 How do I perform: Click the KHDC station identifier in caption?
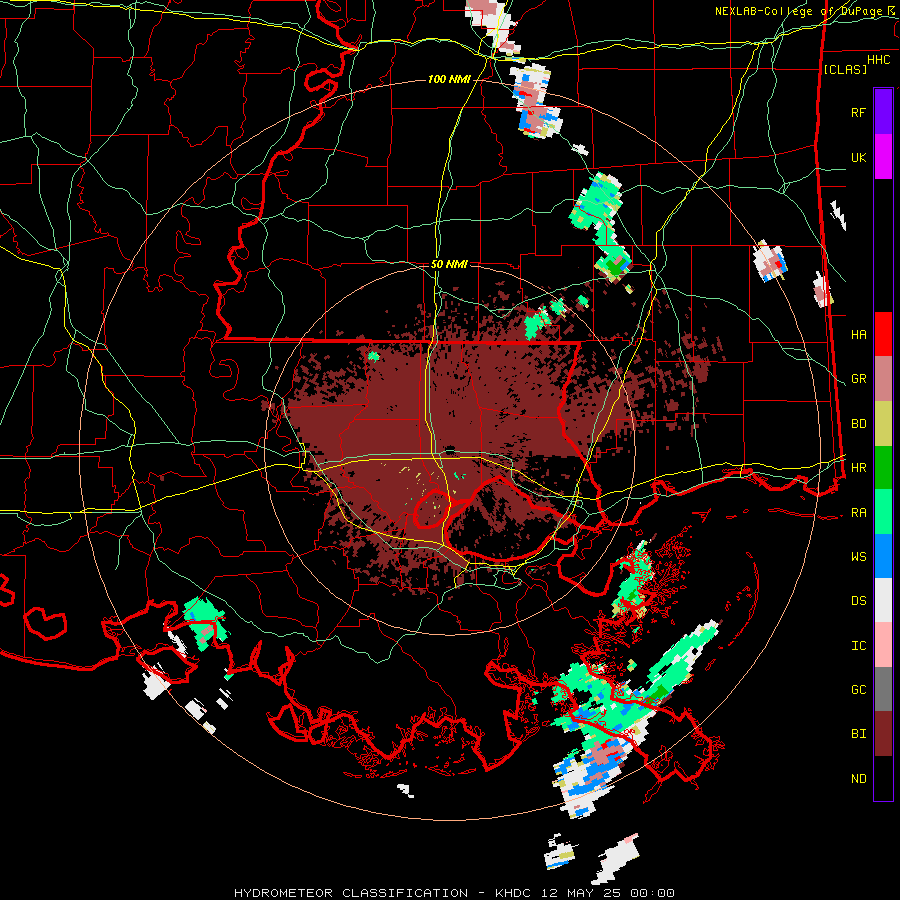pos(515,893)
